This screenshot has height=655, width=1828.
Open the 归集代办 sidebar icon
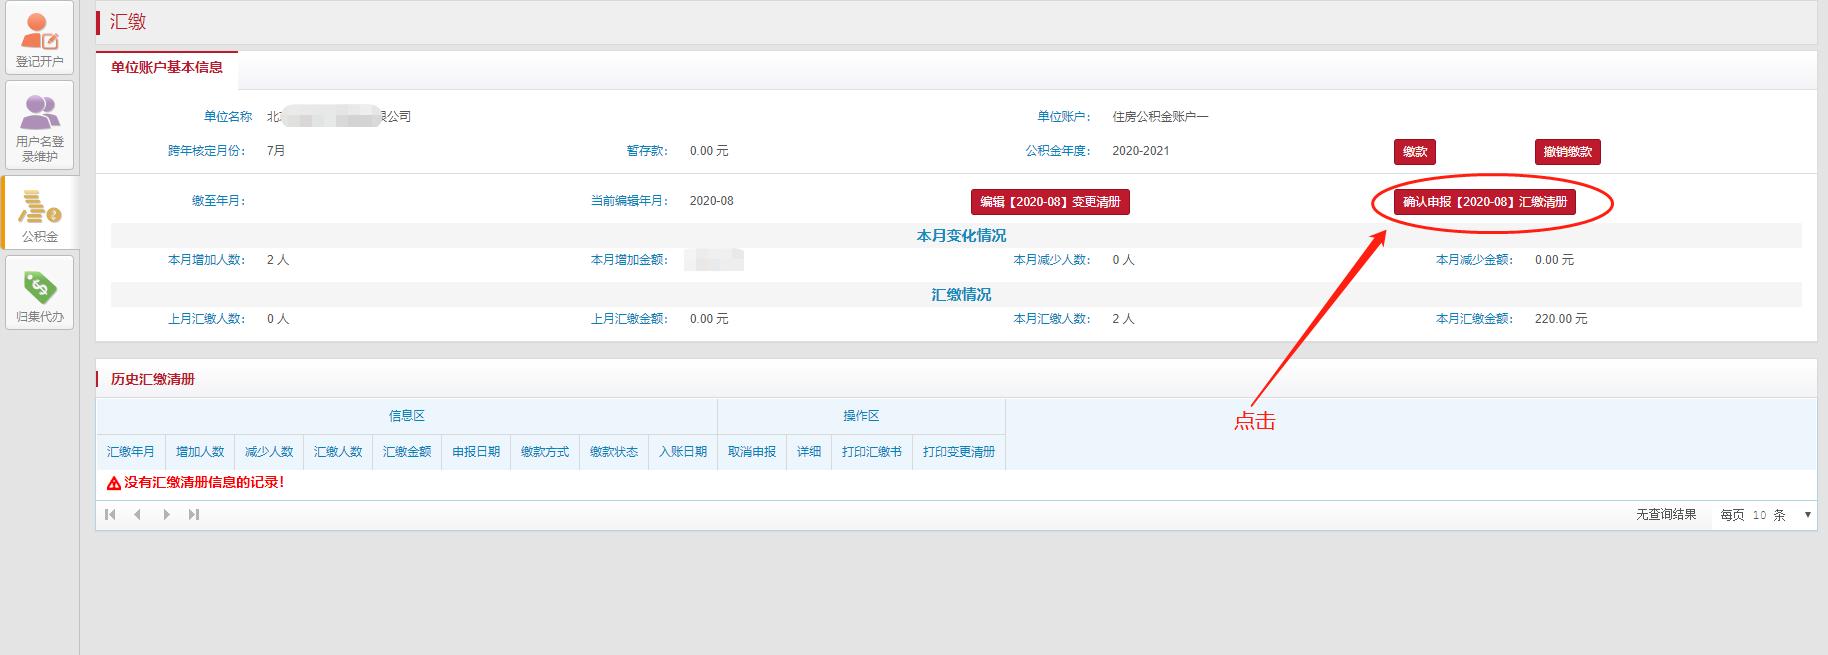tap(39, 293)
